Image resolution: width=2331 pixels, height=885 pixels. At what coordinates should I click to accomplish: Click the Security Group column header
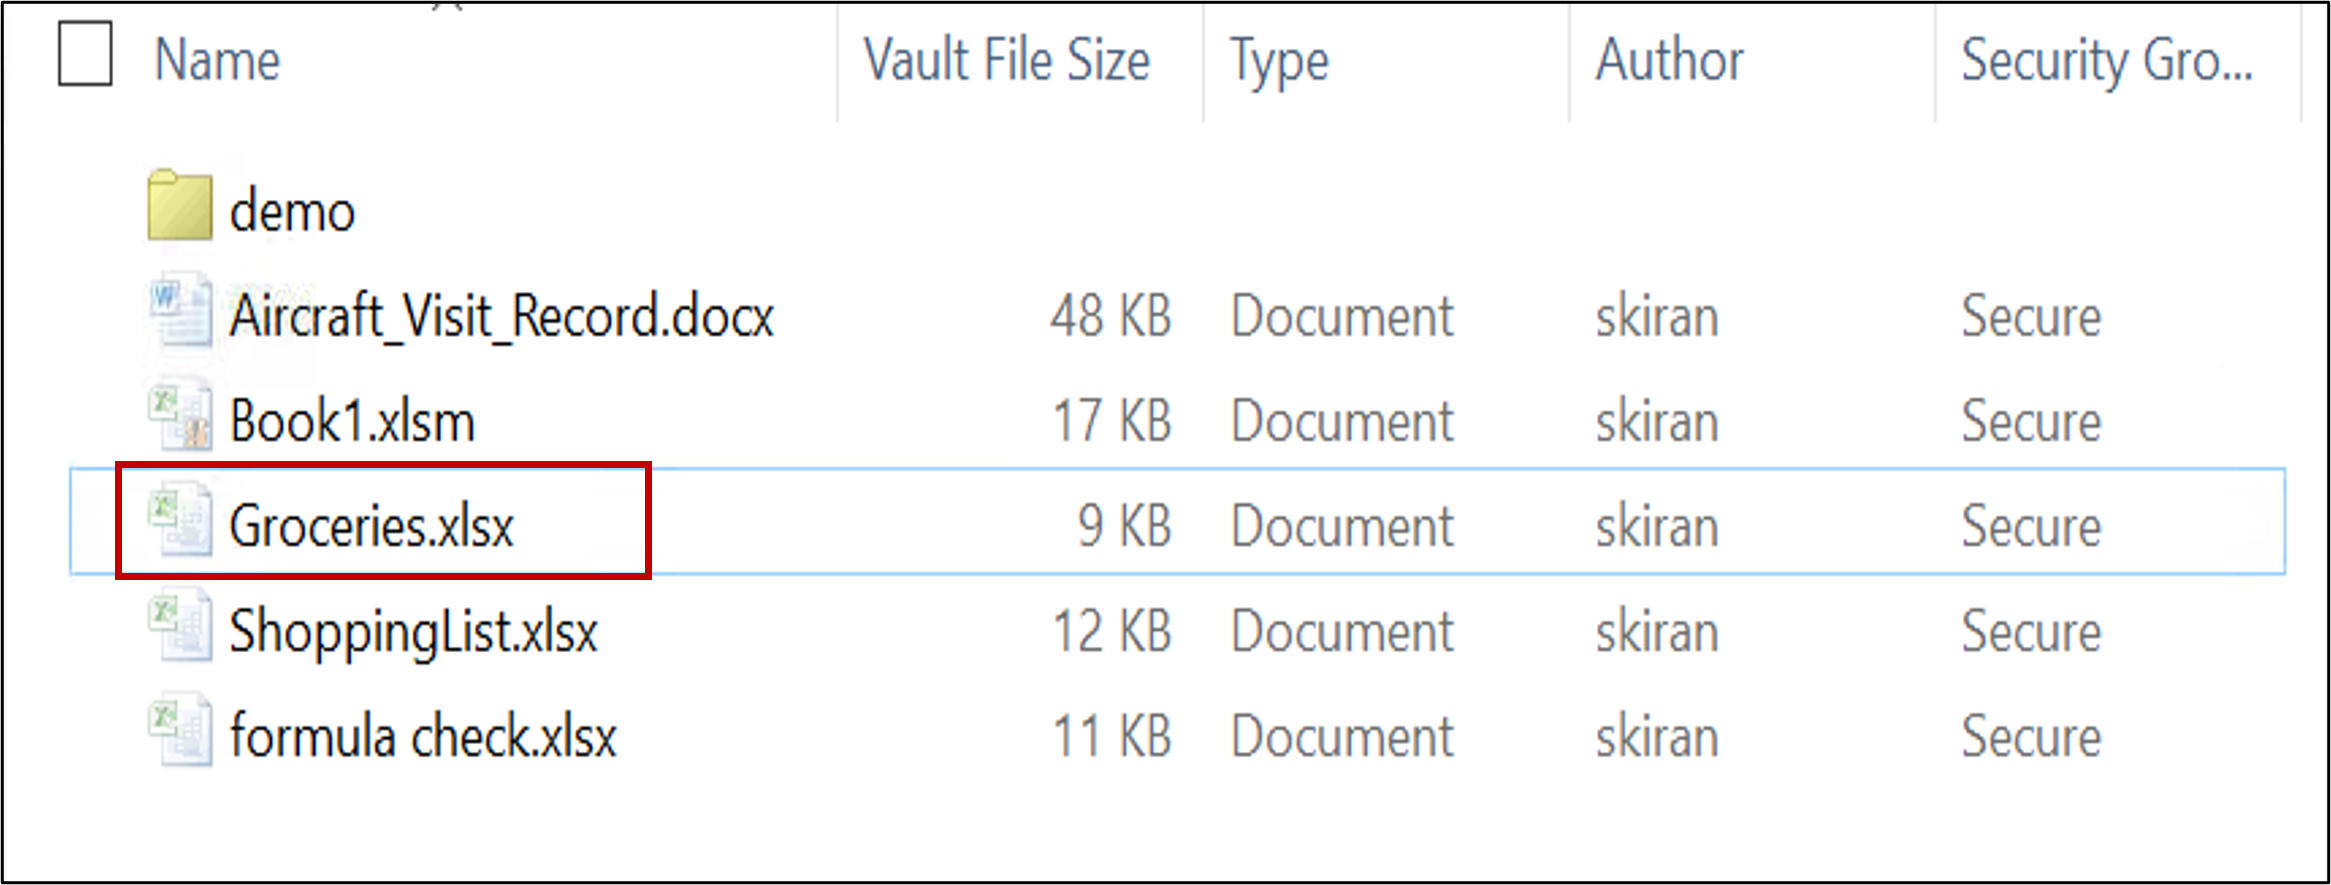[x=2106, y=60]
